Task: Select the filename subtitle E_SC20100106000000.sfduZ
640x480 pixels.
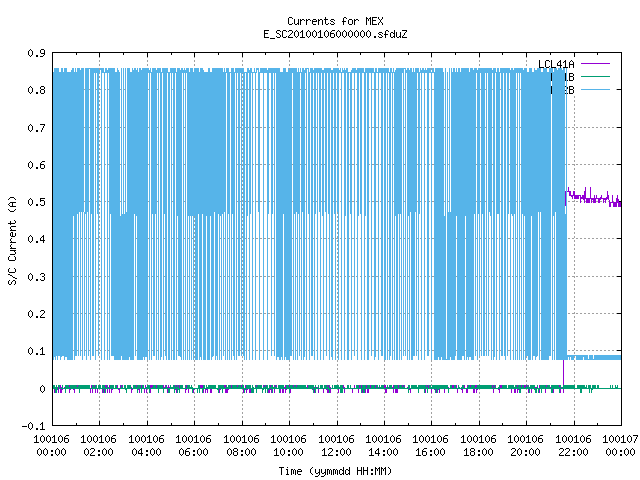Action: click(335, 34)
